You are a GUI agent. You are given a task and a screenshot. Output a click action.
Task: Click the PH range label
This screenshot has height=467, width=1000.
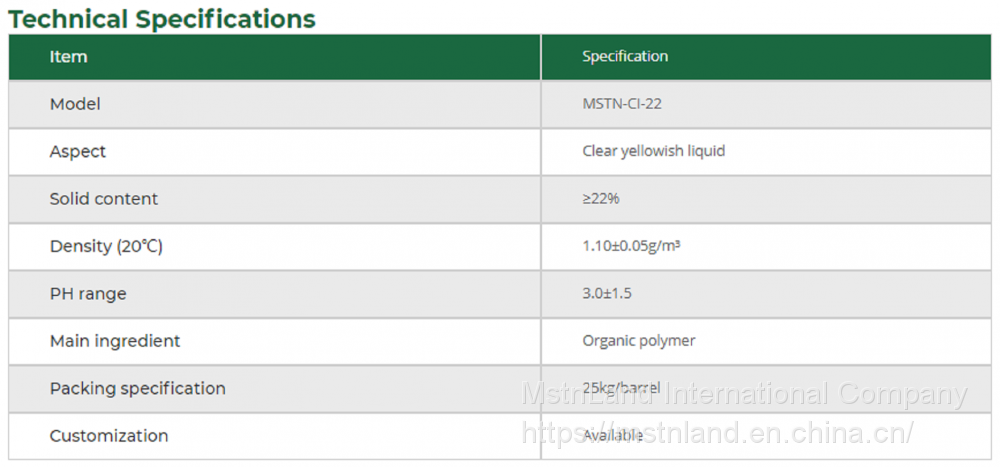pyautogui.click(x=88, y=294)
